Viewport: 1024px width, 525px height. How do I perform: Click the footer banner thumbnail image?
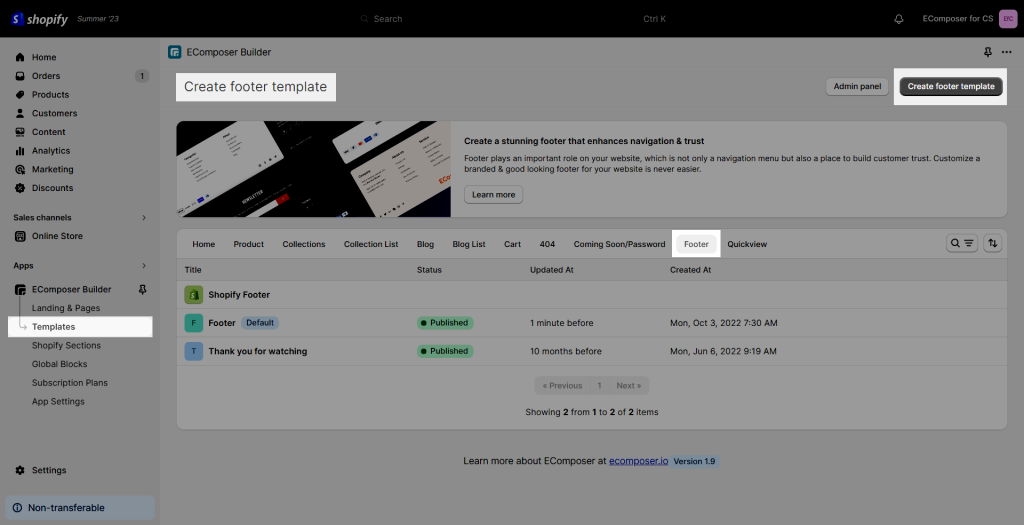pyautogui.click(x=313, y=169)
